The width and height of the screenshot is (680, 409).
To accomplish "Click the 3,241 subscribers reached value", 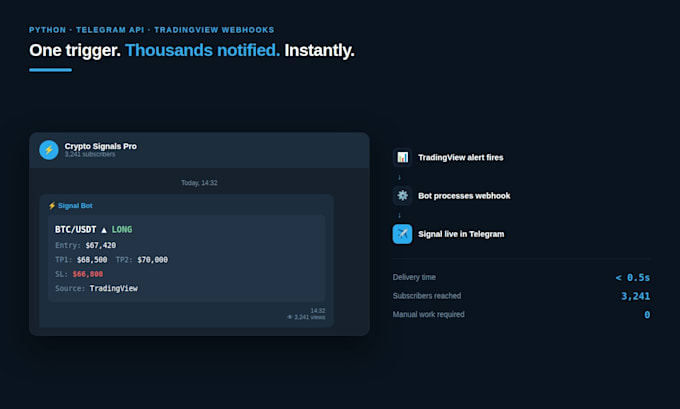I will (x=636, y=296).
